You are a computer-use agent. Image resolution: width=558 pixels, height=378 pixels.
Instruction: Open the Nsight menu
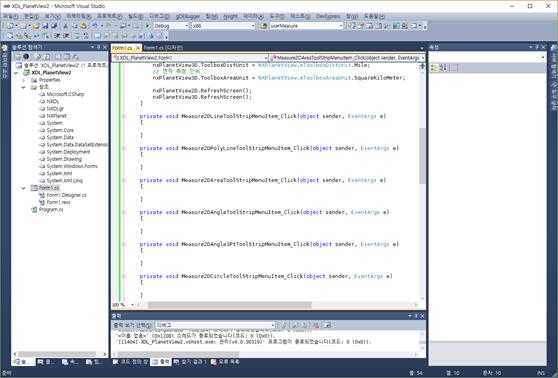click(x=230, y=16)
